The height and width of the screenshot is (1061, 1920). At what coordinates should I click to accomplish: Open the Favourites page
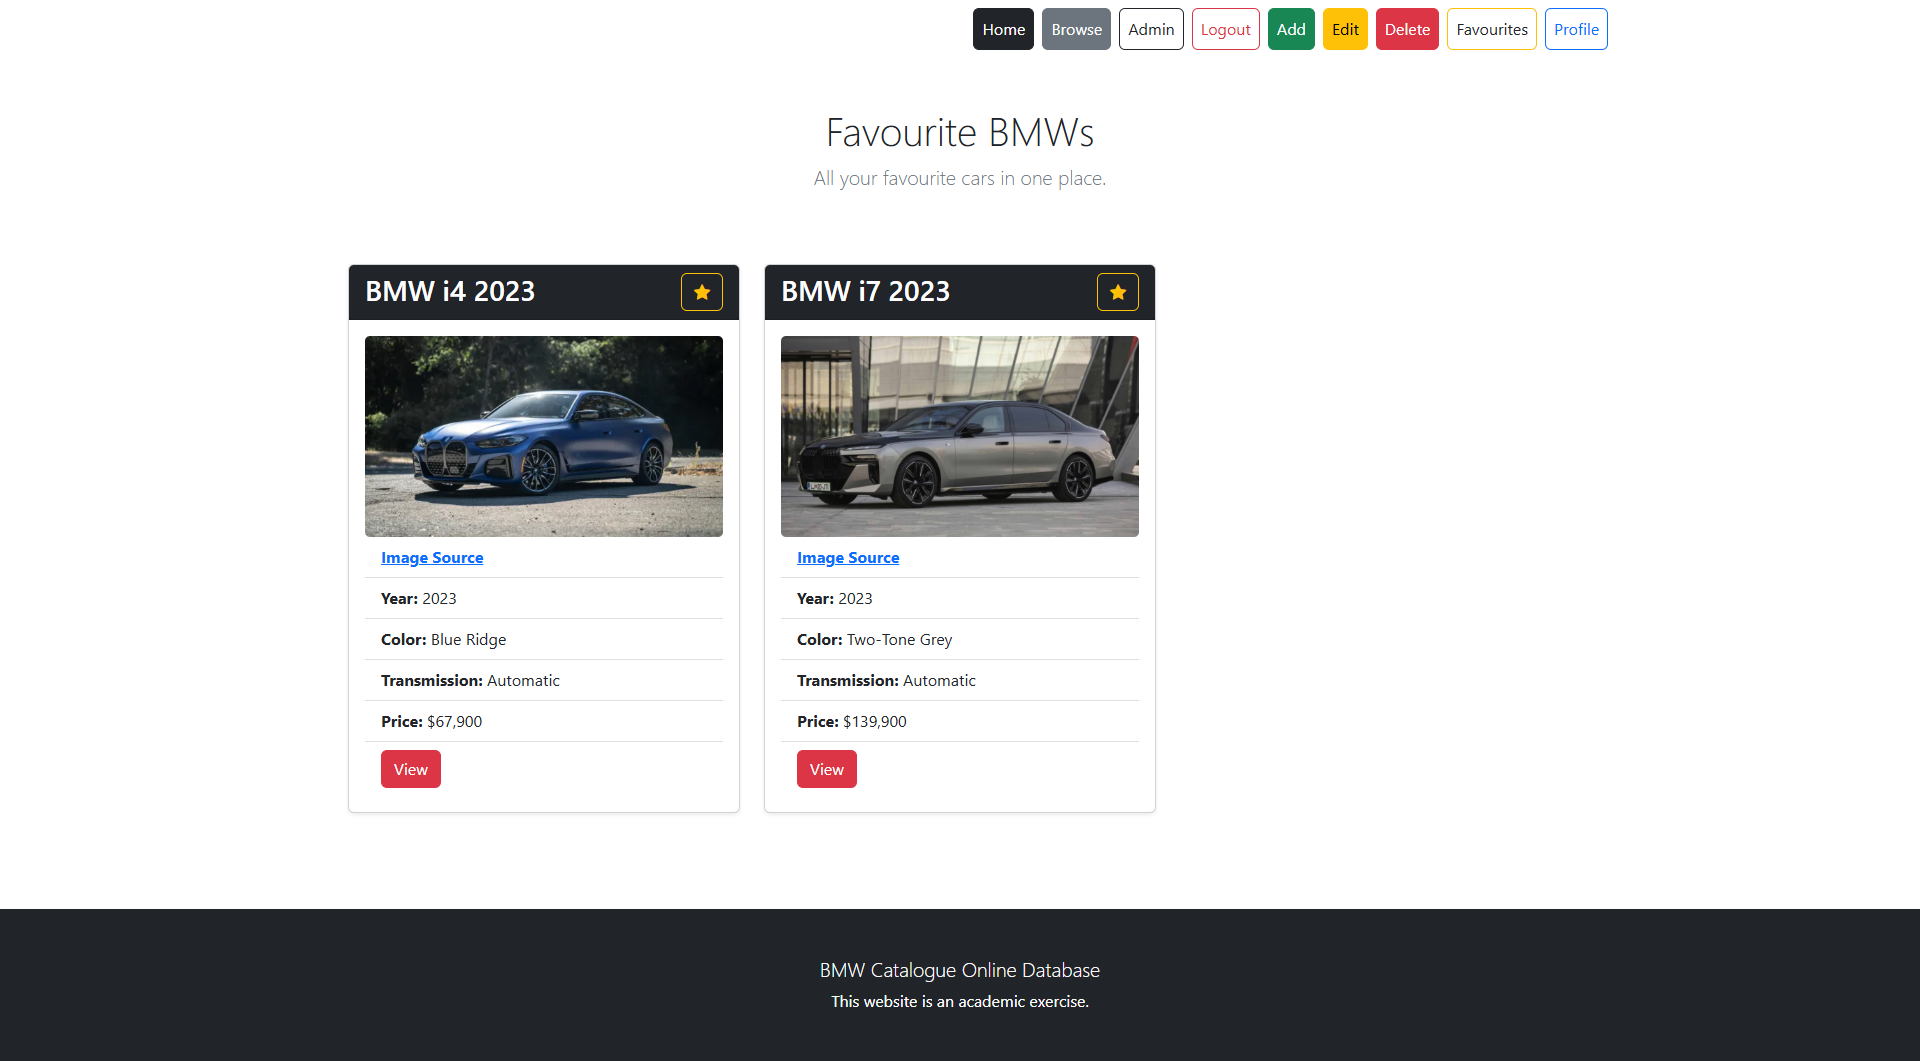point(1492,29)
